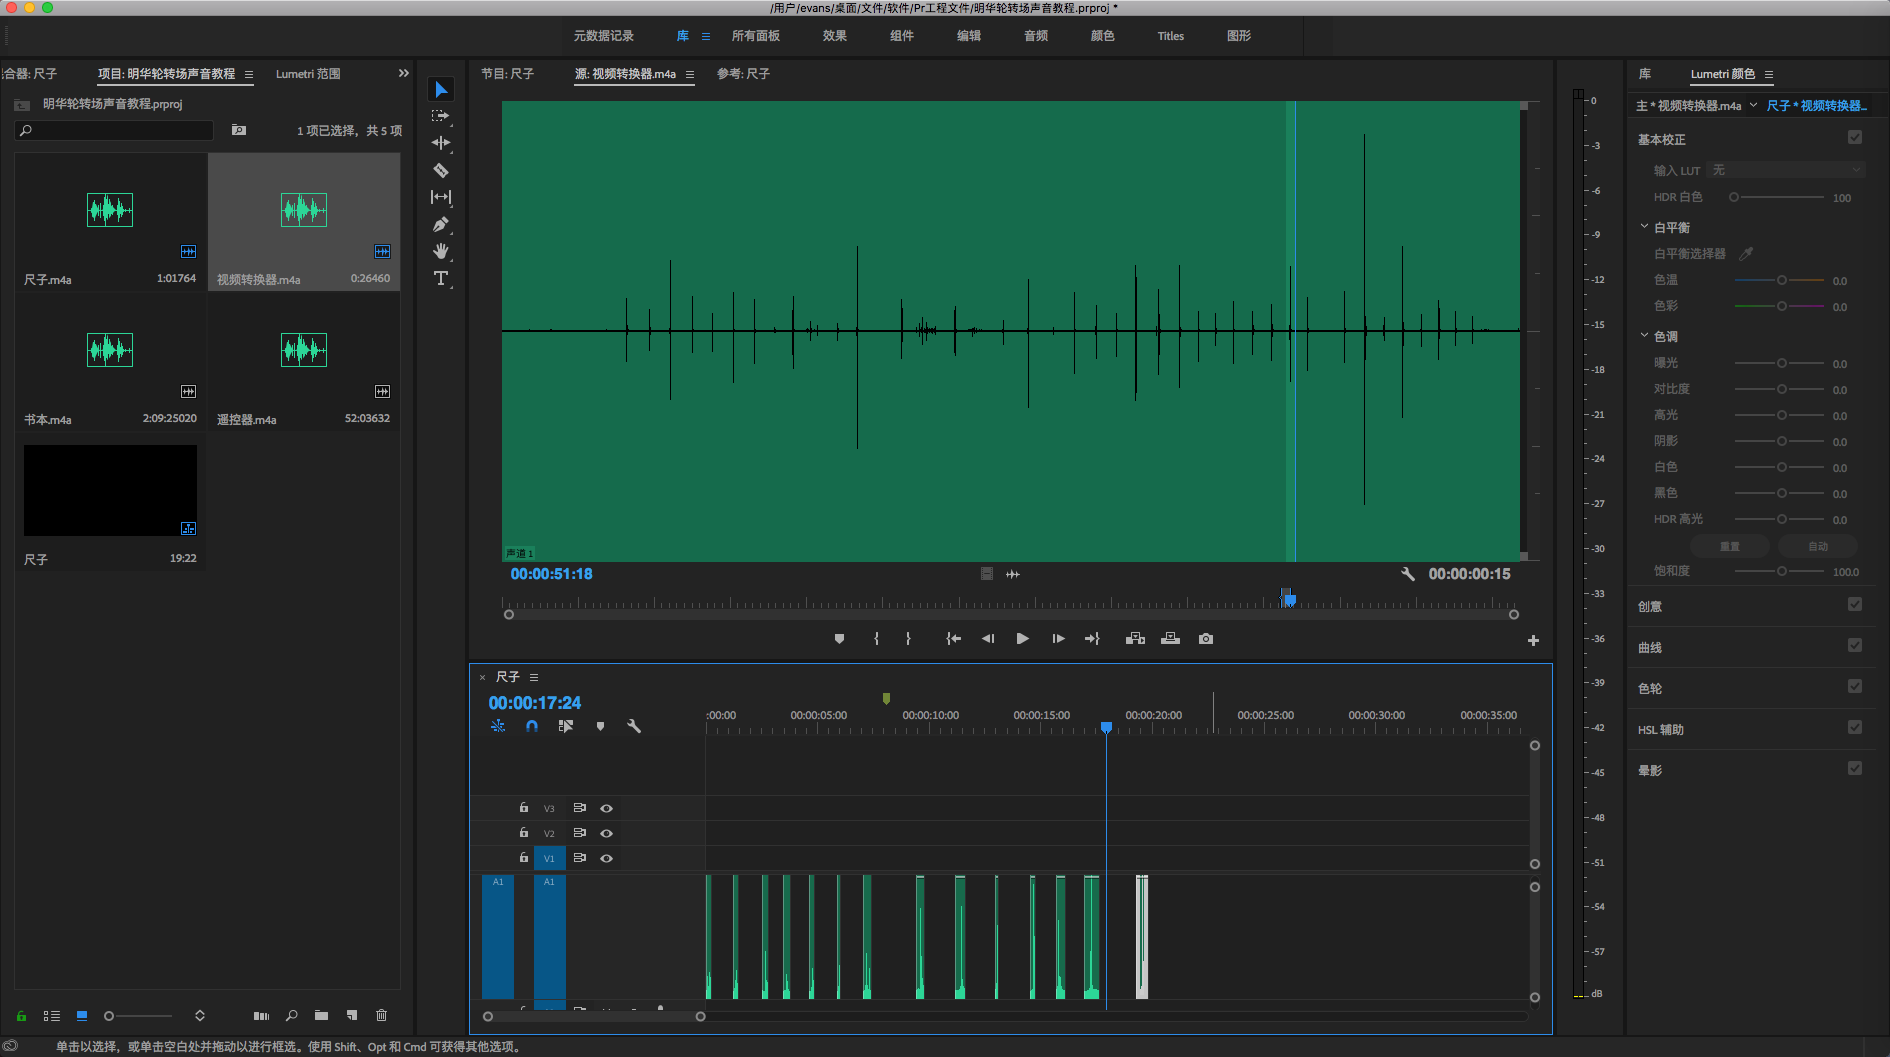1890x1057 pixels.
Task: Select the Hand tool
Action: pyautogui.click(x=441, y=251)
